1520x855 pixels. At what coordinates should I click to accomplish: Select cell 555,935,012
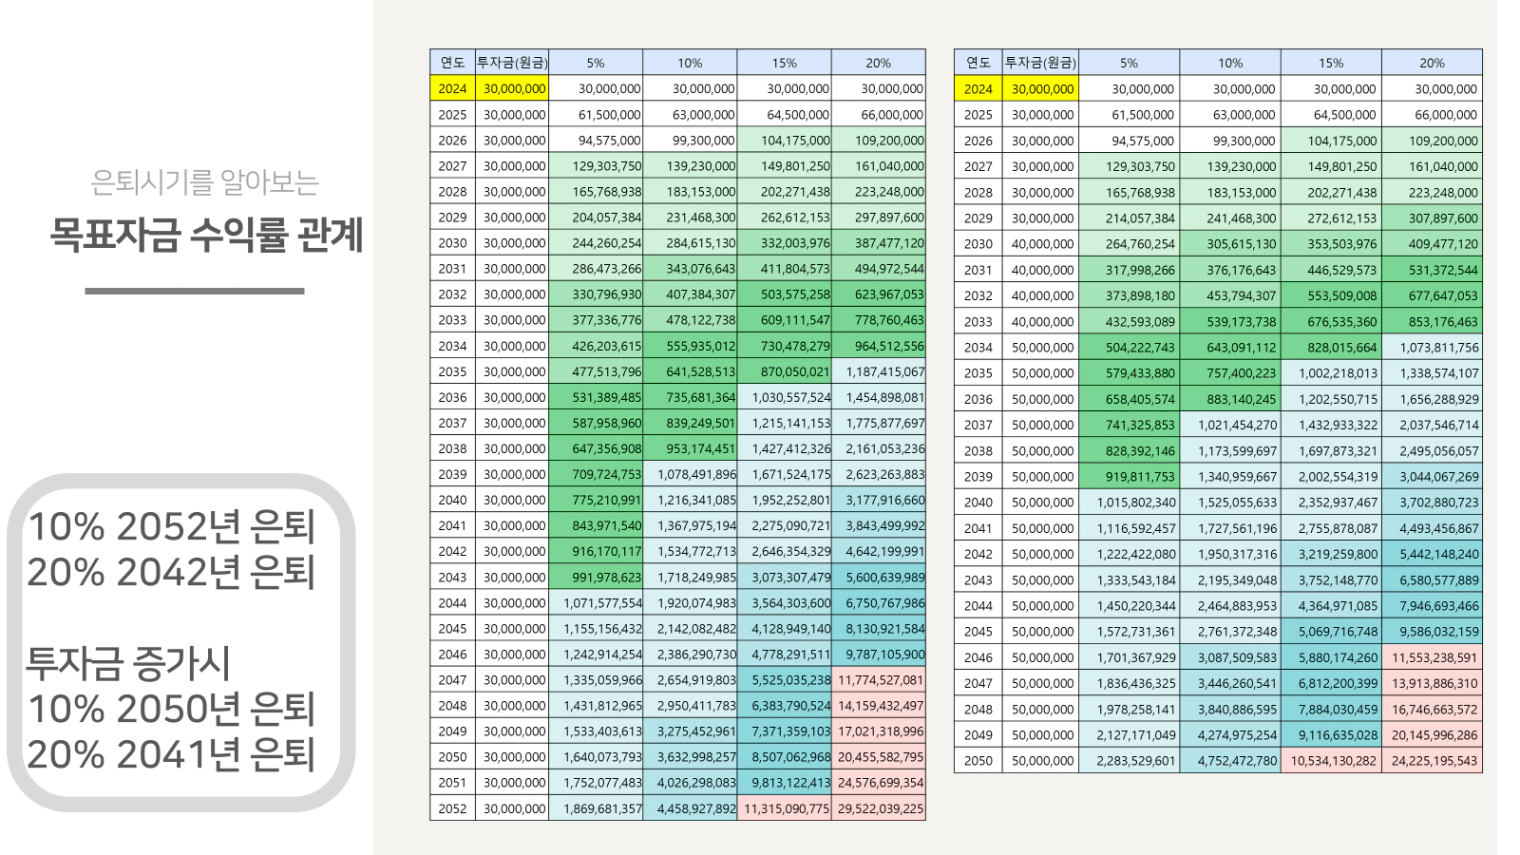(690, 346)
